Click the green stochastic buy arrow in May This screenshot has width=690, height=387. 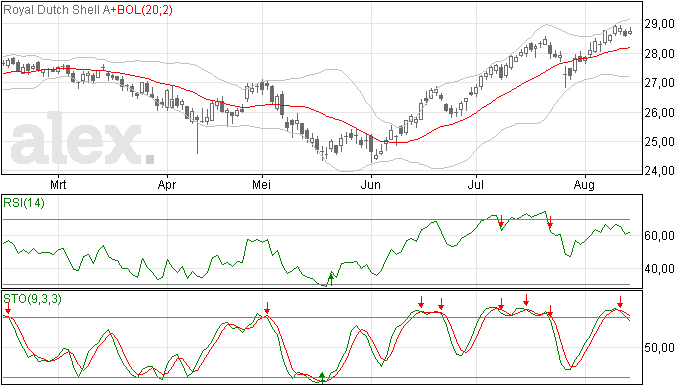[322, 377]
